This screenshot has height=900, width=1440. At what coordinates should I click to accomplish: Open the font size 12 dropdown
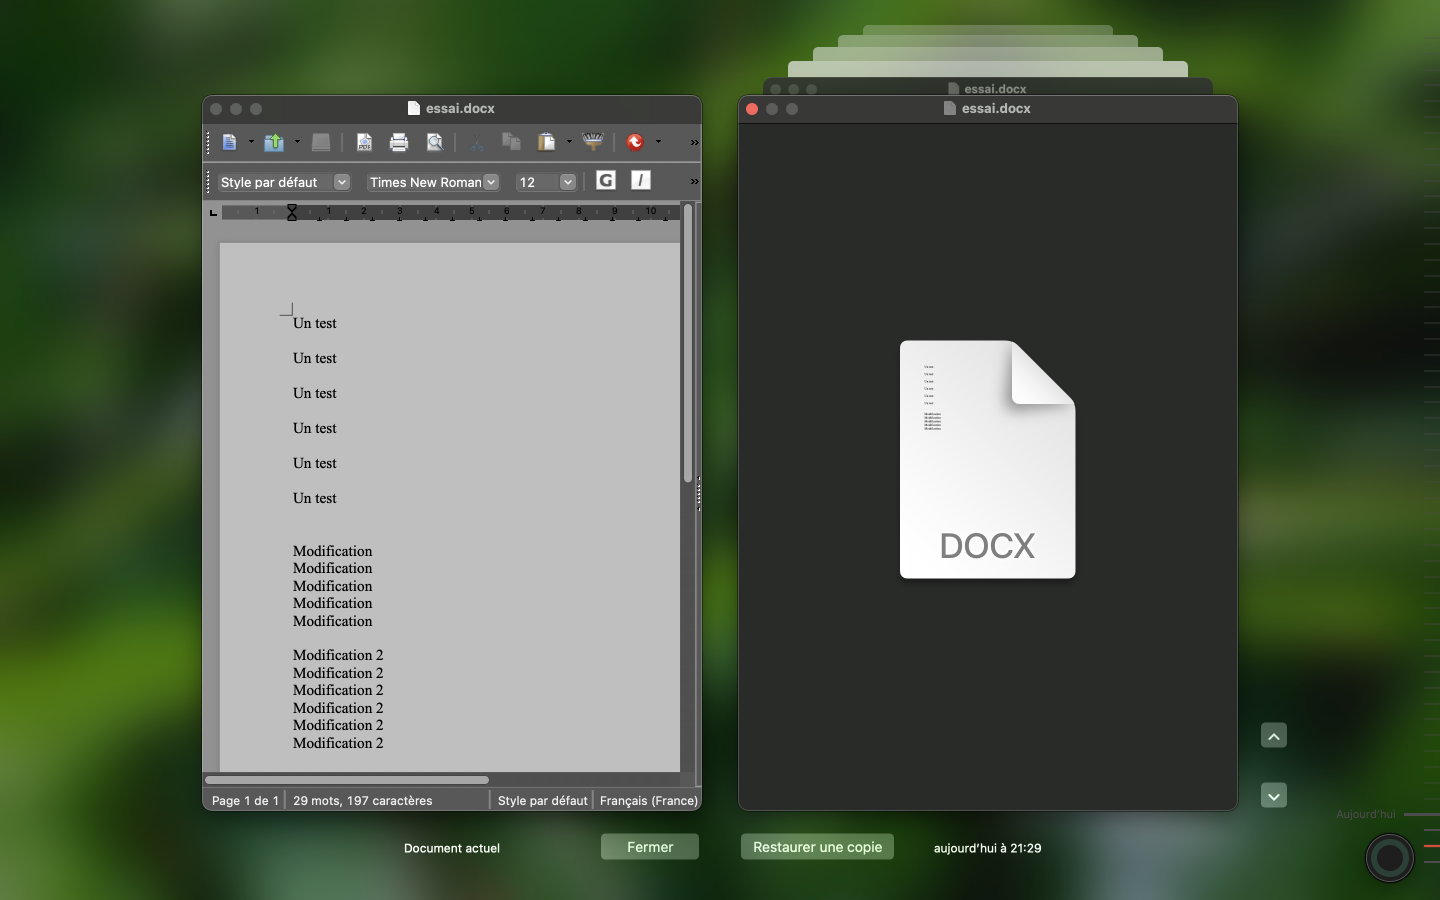[568, 182]
